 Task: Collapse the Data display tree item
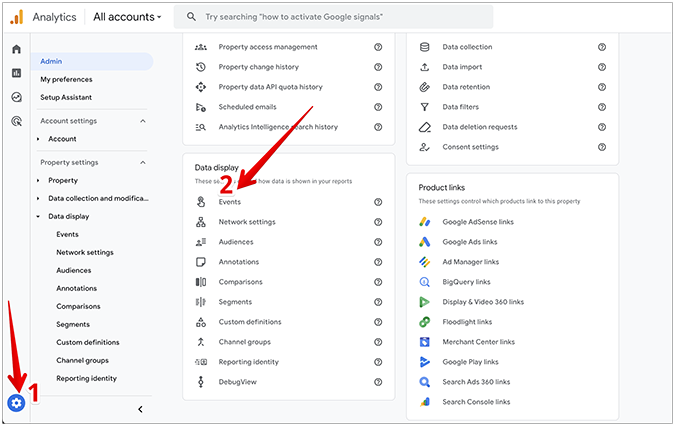tap(38, 217)
